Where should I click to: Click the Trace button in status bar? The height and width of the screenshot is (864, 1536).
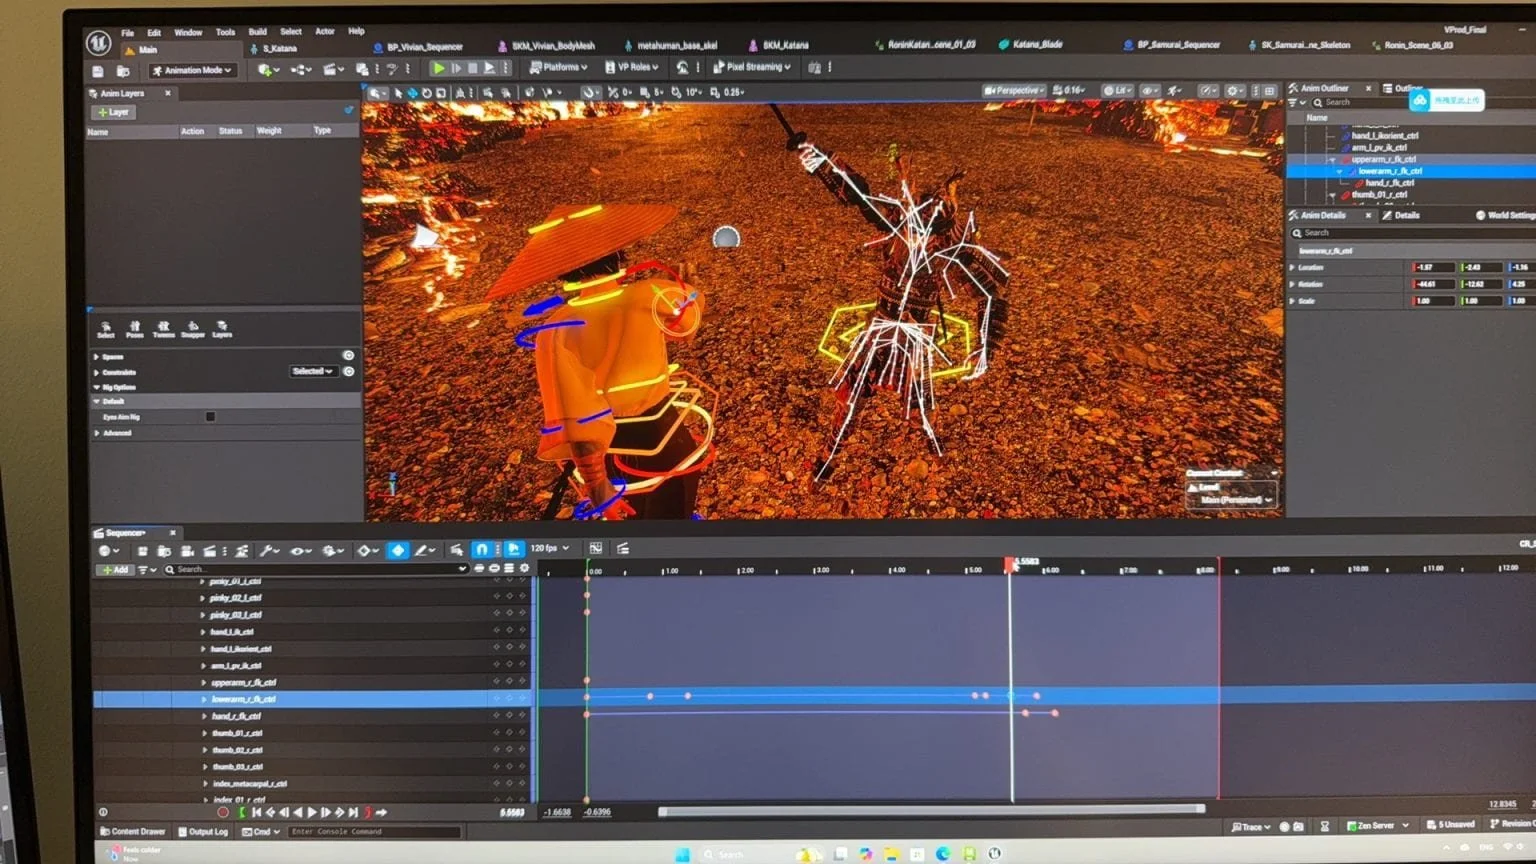[x=1250, y=827]
